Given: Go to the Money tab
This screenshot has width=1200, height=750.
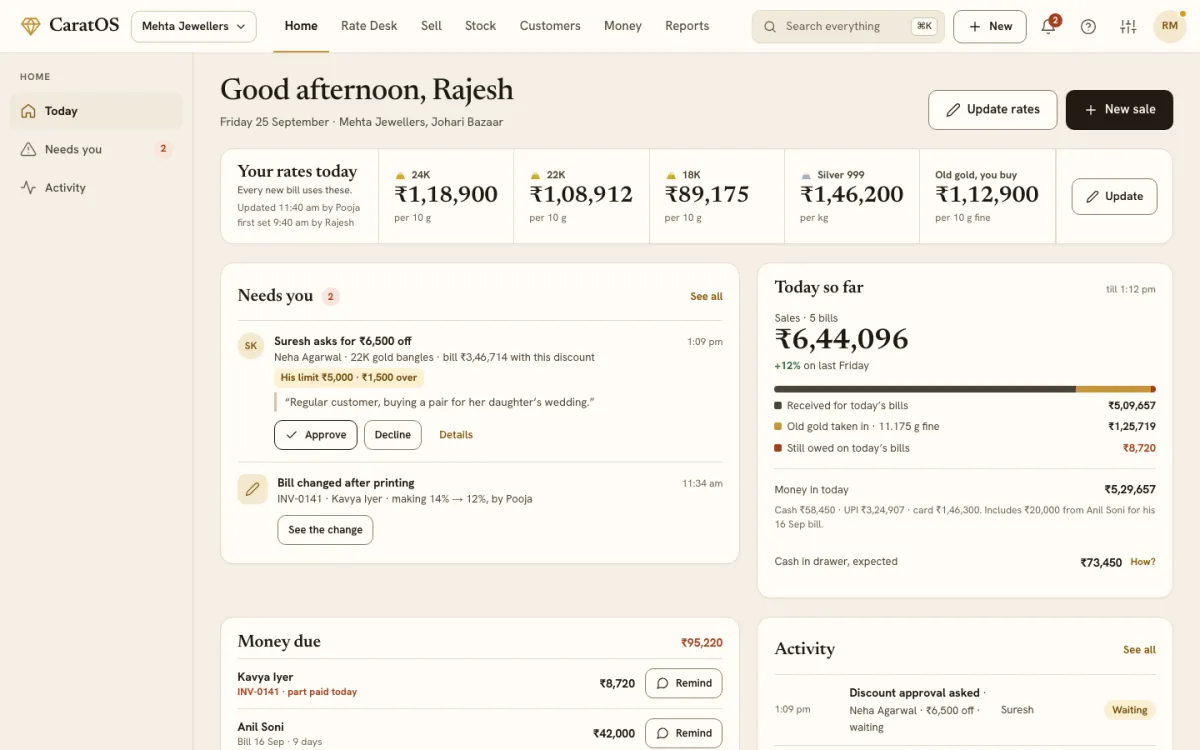Looking at the screenshot, I should point(623,26).
